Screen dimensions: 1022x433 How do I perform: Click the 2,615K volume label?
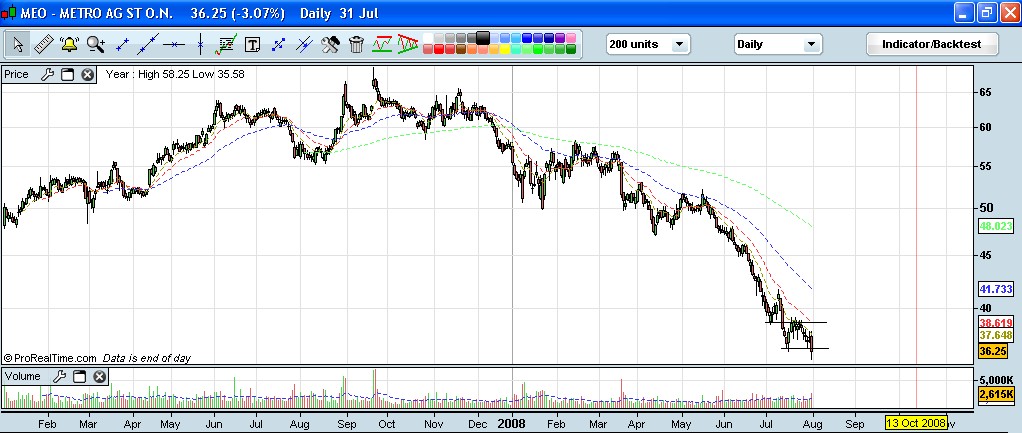point(996,394)
